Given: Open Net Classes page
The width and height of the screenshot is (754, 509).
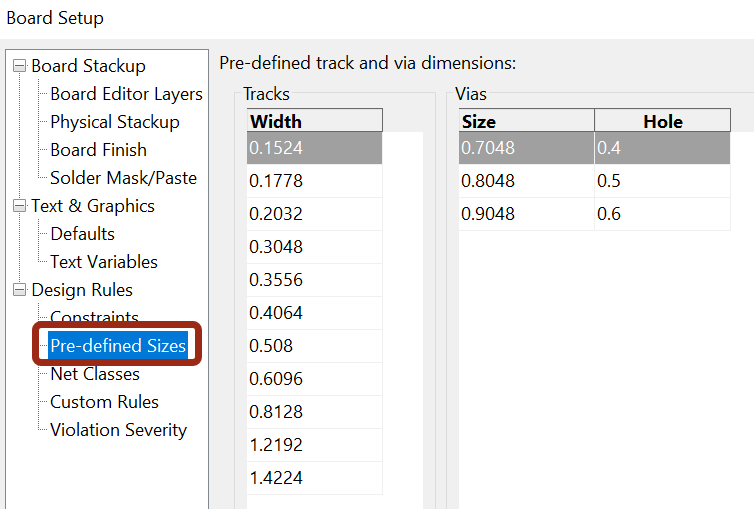Looking at the screenshot, I should [x=95, y=374].
